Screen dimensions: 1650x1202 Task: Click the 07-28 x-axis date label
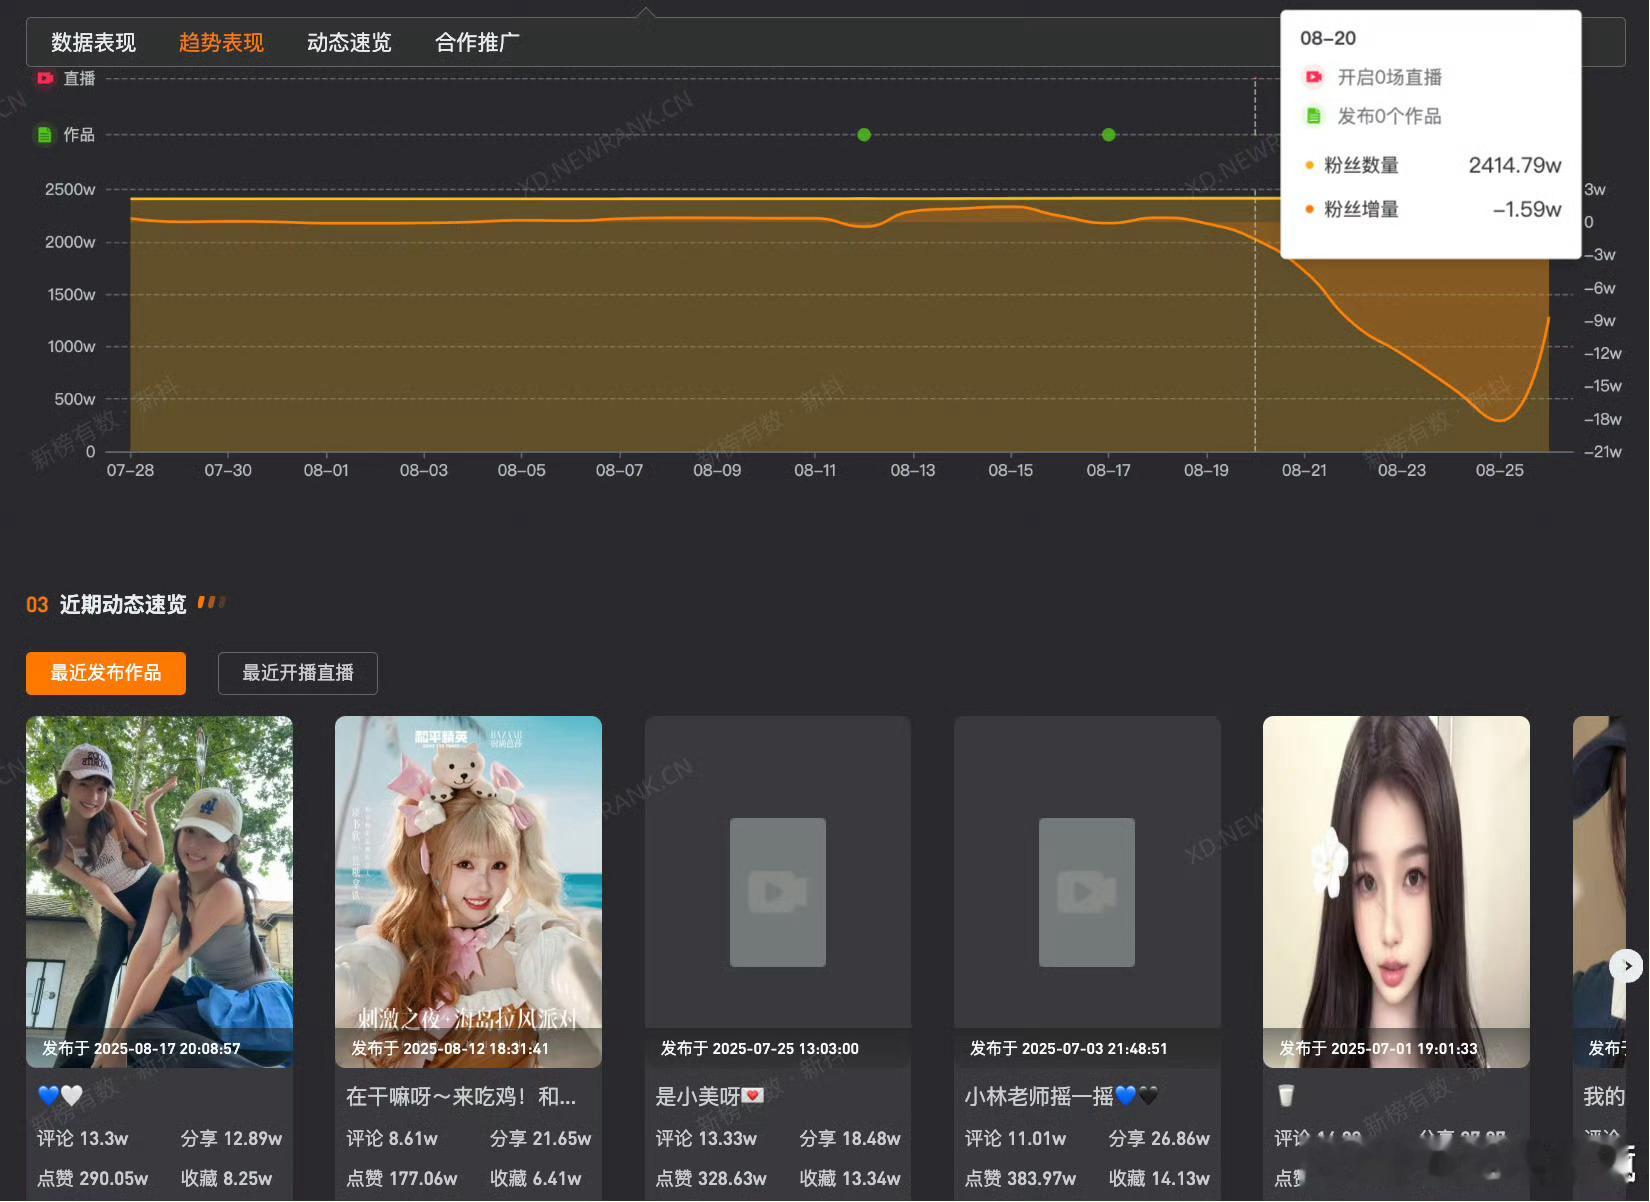point(130,470)
